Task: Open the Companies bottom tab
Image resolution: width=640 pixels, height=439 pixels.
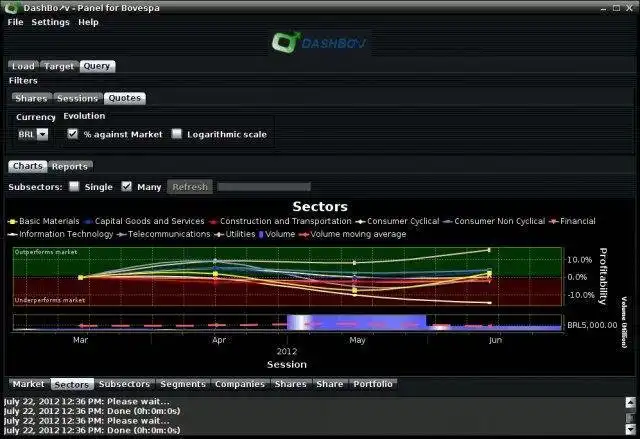Action: (240, 384)
